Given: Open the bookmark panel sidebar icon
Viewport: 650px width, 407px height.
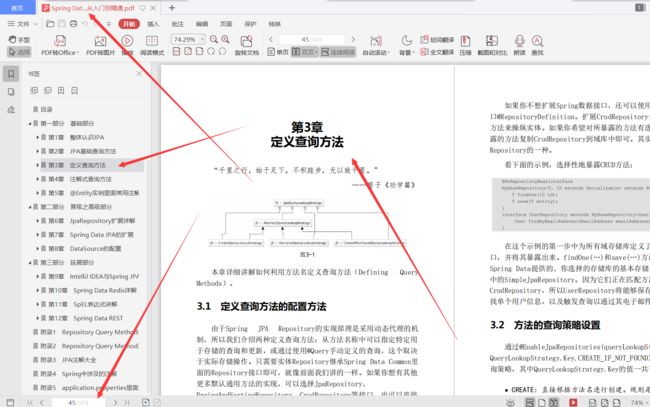Looking at the screenshot, I should click(x=11, y=74).
